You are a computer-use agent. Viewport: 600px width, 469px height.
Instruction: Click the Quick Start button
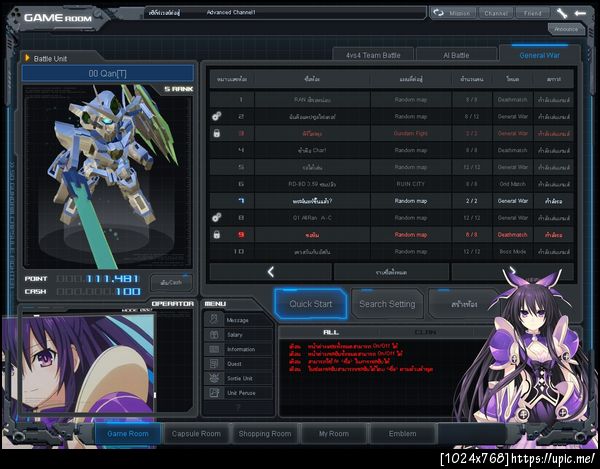click(311, 304)
